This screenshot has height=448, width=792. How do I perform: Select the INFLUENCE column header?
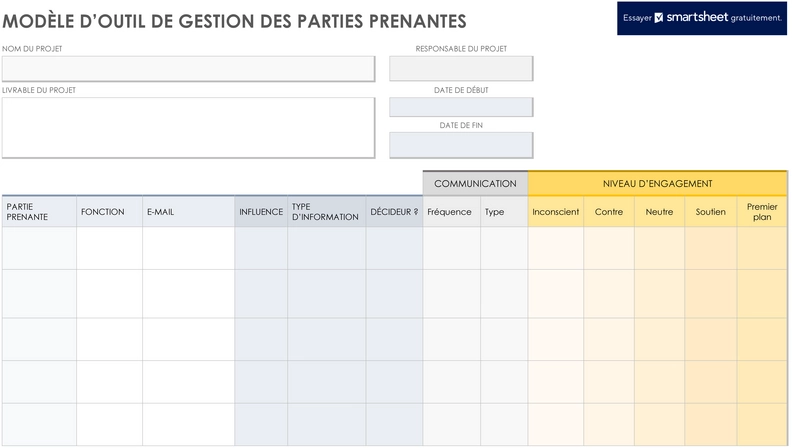pyautogui.click(x=261, y=212)
